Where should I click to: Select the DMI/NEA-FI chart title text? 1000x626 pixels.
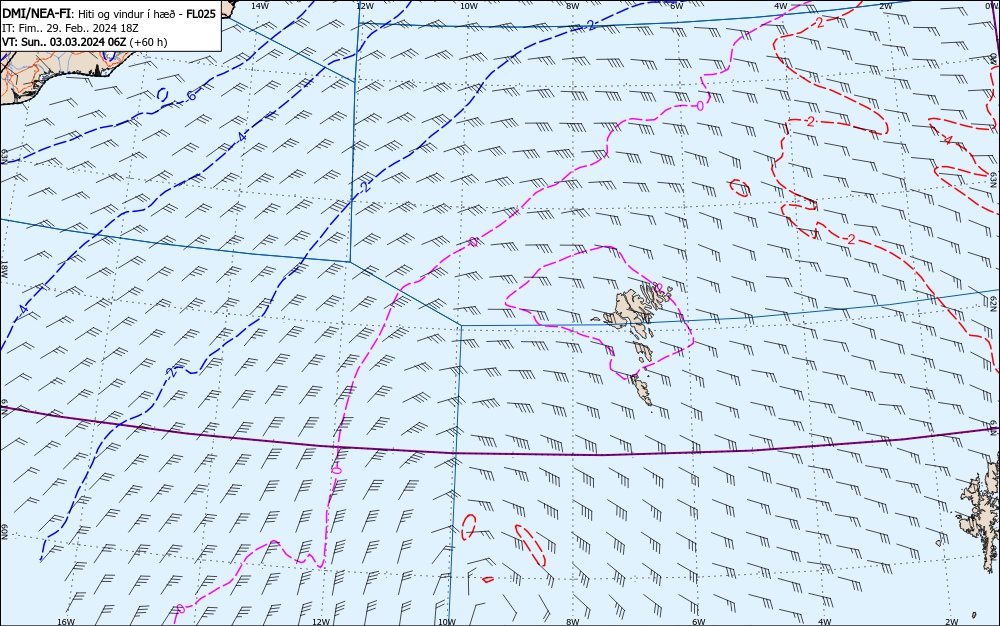click(x=37, y=14)
